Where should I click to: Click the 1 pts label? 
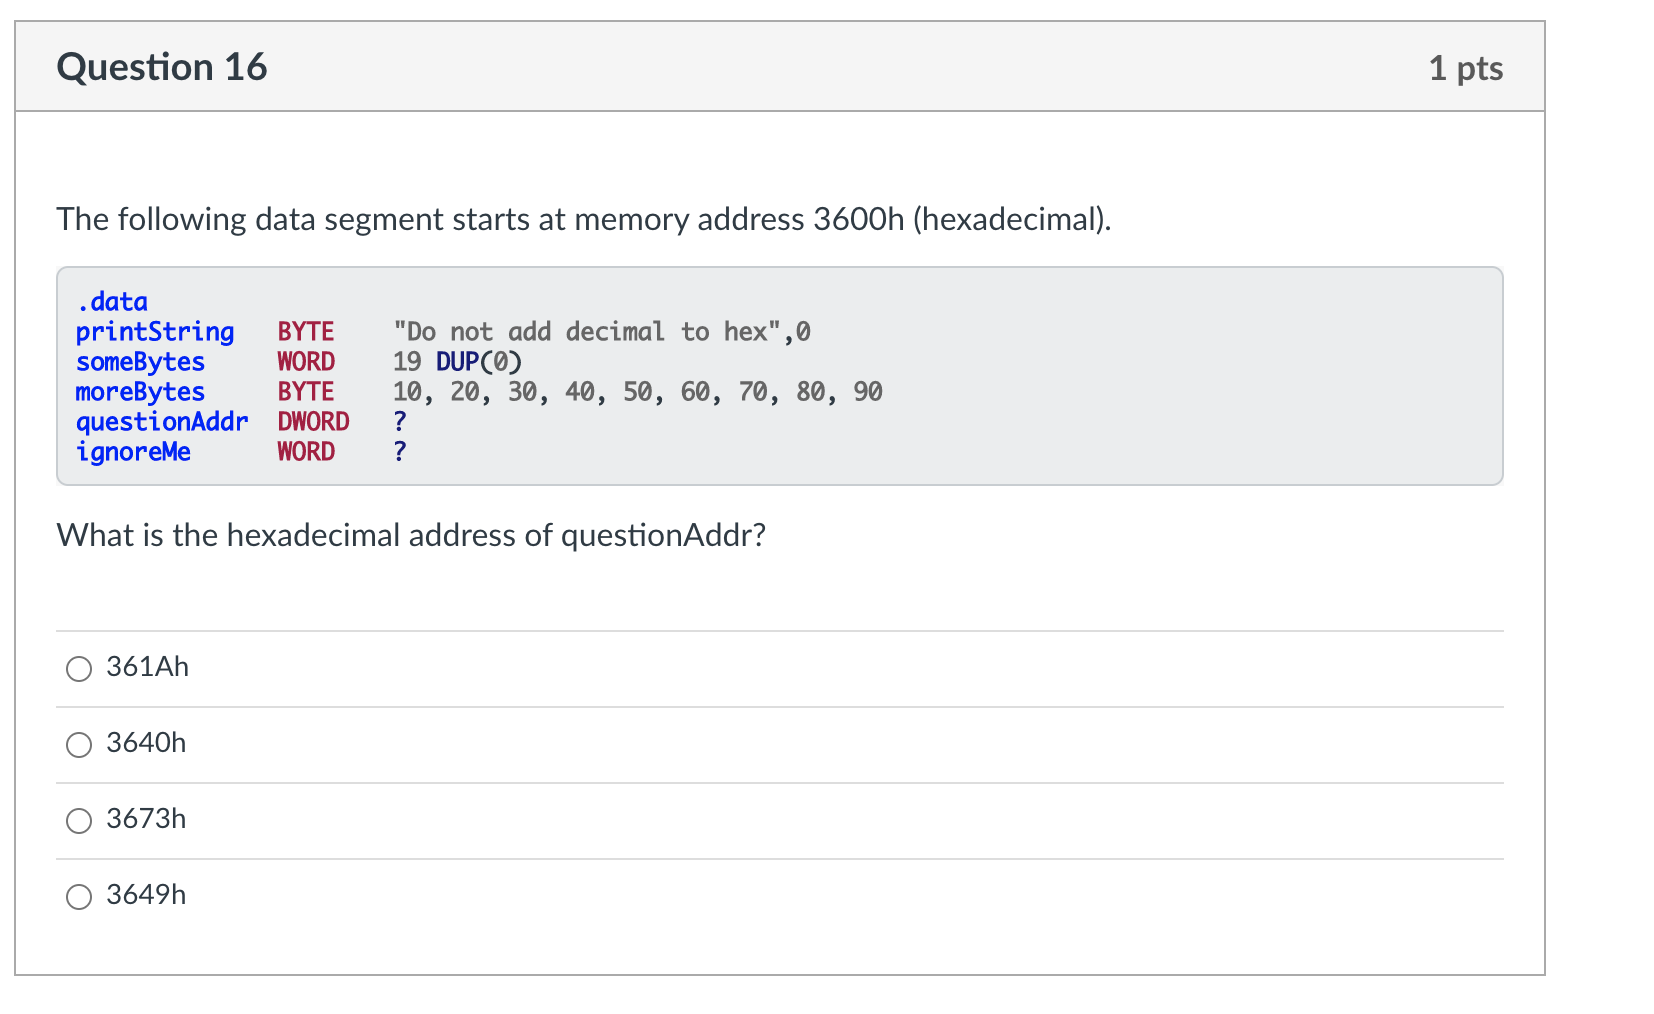click(1467, 68)
